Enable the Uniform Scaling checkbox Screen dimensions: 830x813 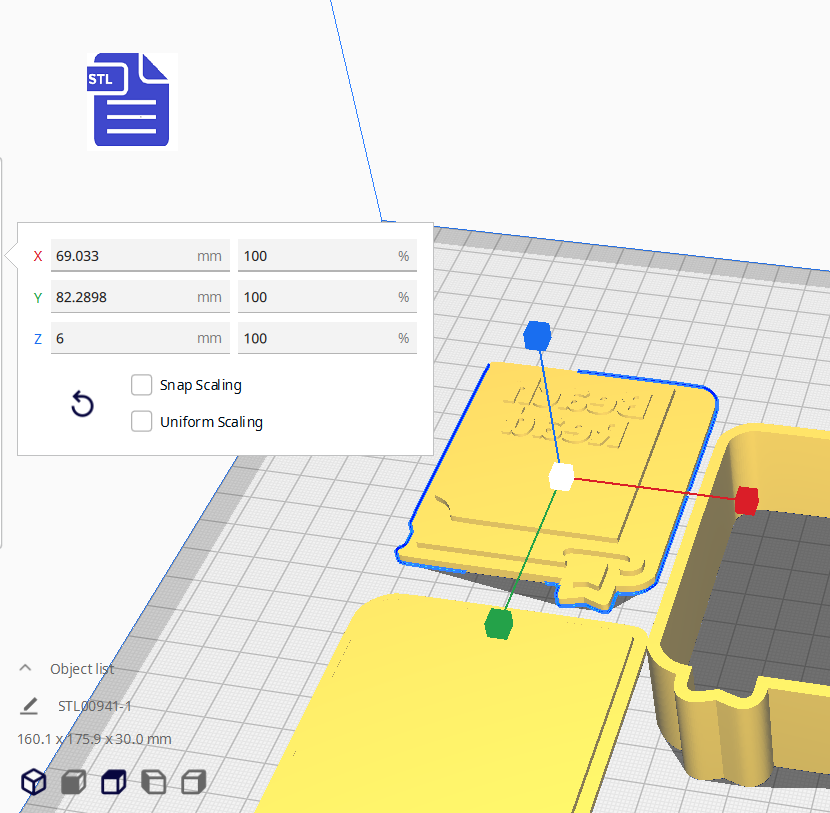[x=142, y=421]
